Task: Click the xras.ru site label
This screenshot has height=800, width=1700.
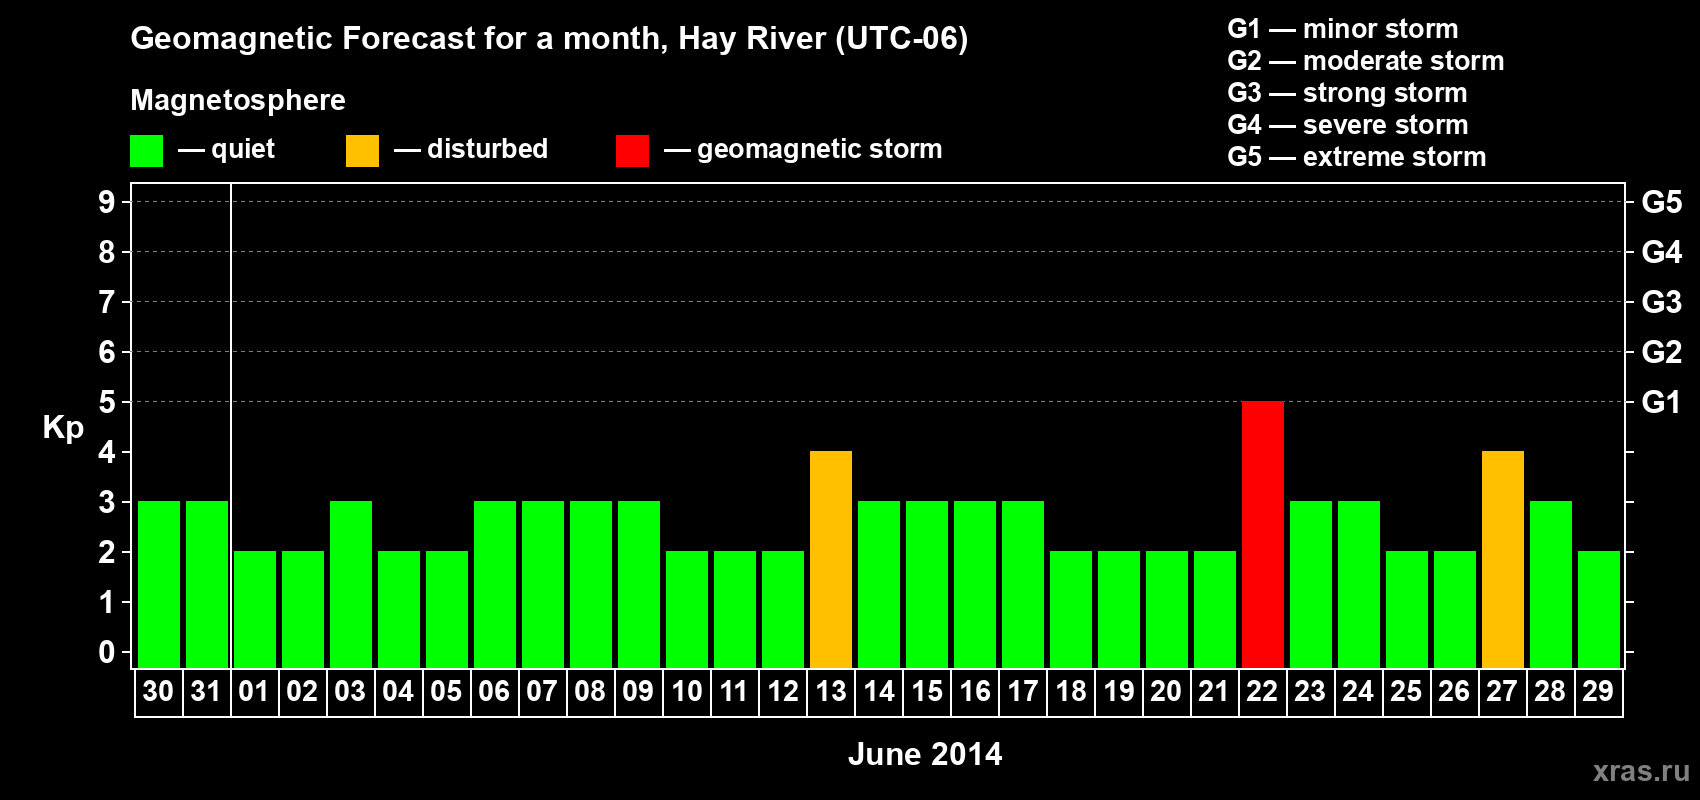Action: click(1641, 771)
